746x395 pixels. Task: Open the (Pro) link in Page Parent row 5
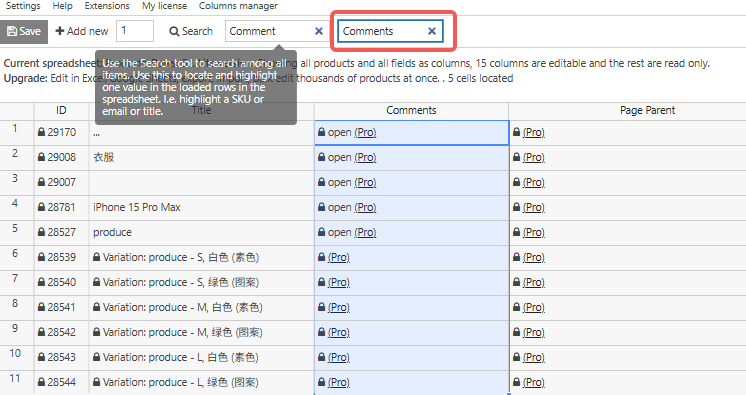click(534, 232)
